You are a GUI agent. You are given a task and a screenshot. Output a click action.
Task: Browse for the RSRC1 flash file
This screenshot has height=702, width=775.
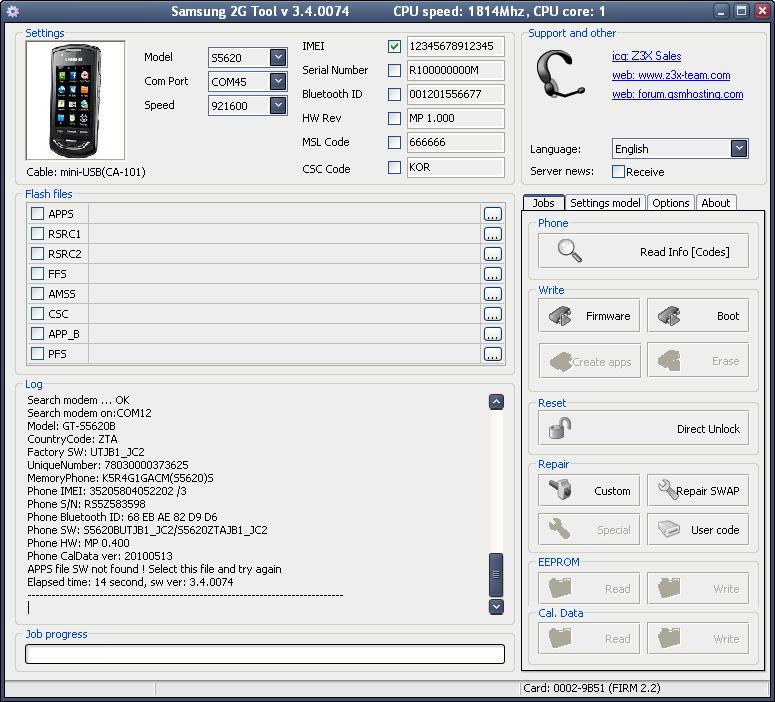[x=492, y=234]
